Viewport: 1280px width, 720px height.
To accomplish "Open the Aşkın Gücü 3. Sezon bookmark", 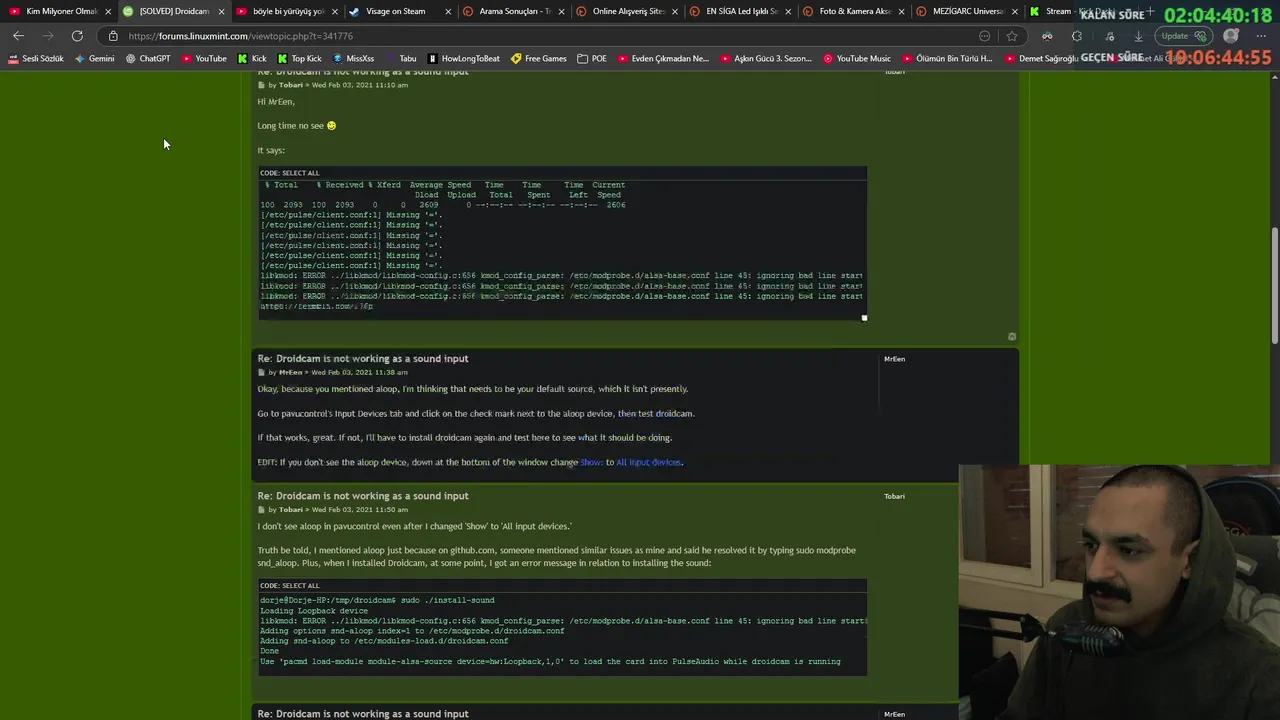I will click(766, 59).
